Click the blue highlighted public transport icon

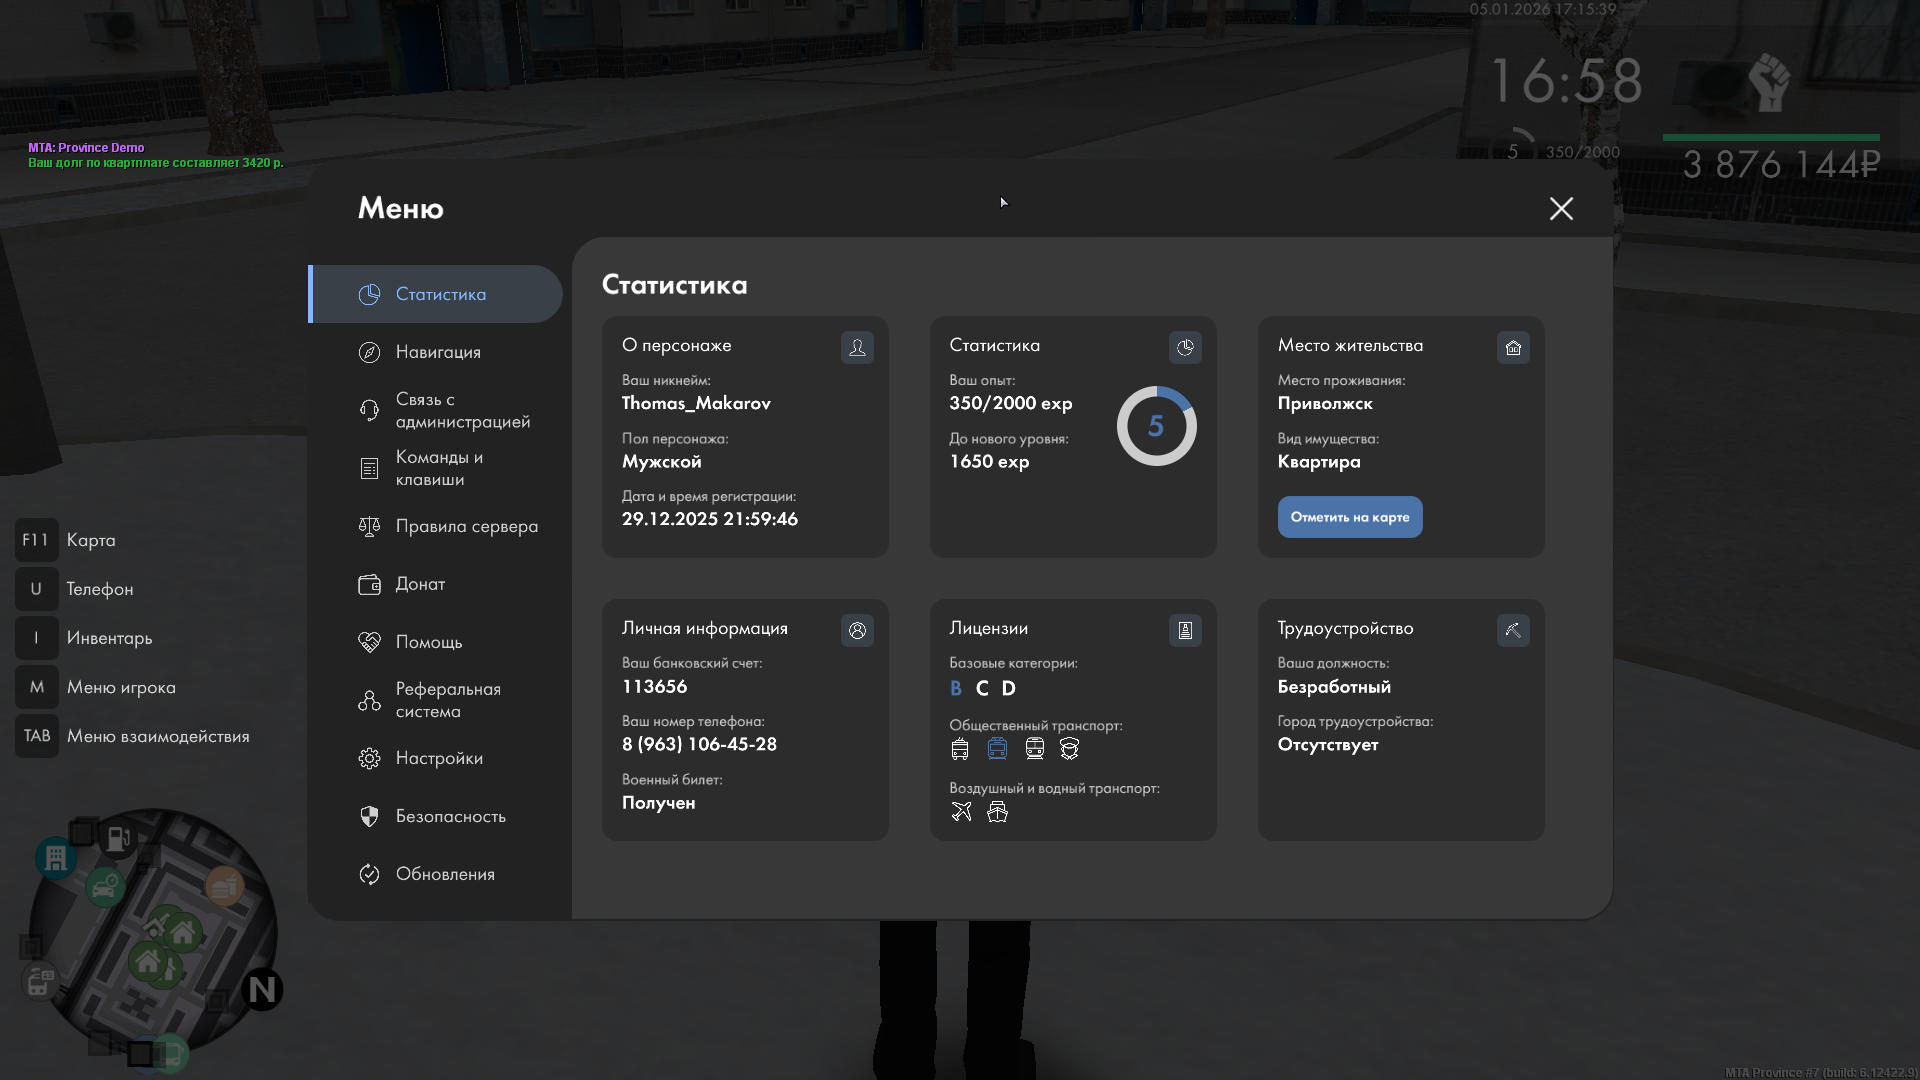(997, 748)
